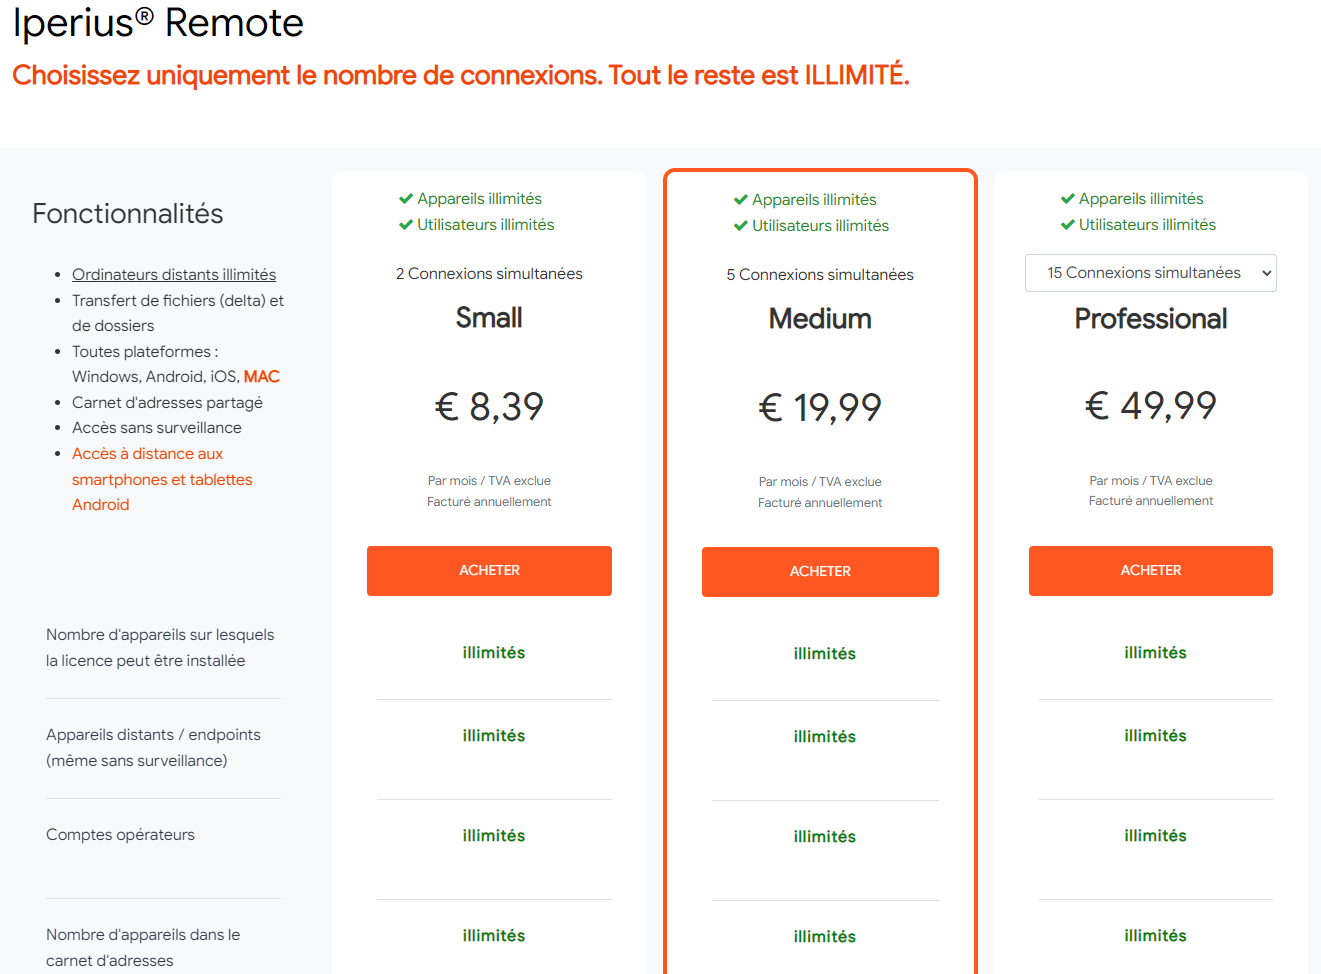Buy the Medium plan with ACHETER
Screen dimensions: 1321x974
(x=820, y=572)
